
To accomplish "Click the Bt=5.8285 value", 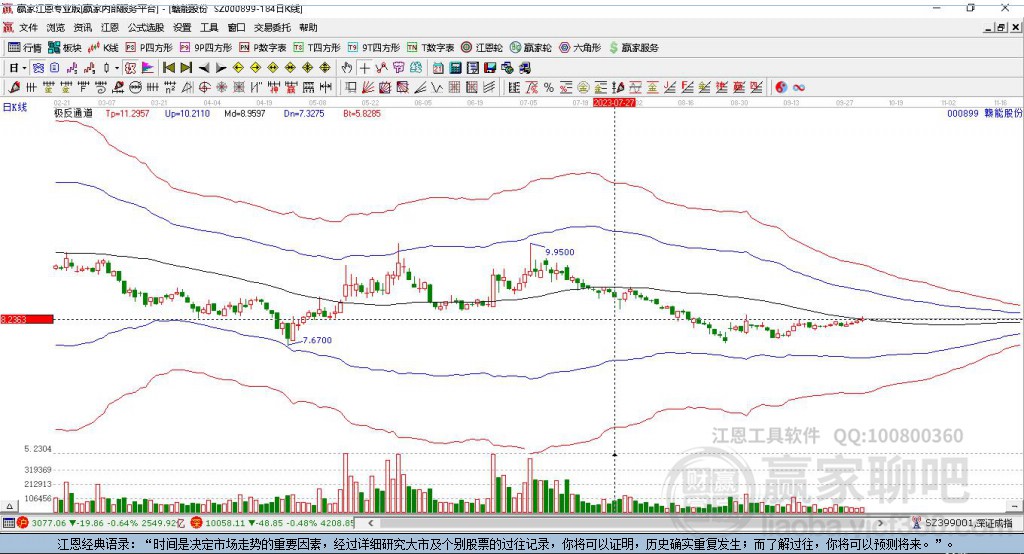I will click(362, 113).
